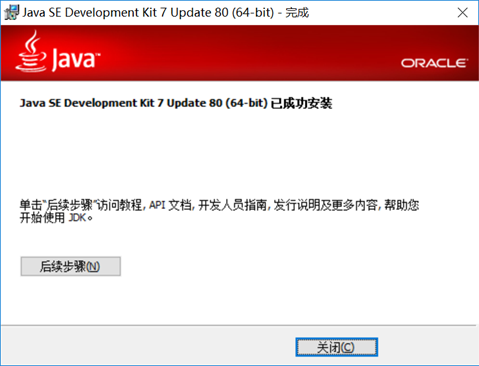Click the '访问教程' text in the paragraph
The image size is (479, 366).
(119, 205)
